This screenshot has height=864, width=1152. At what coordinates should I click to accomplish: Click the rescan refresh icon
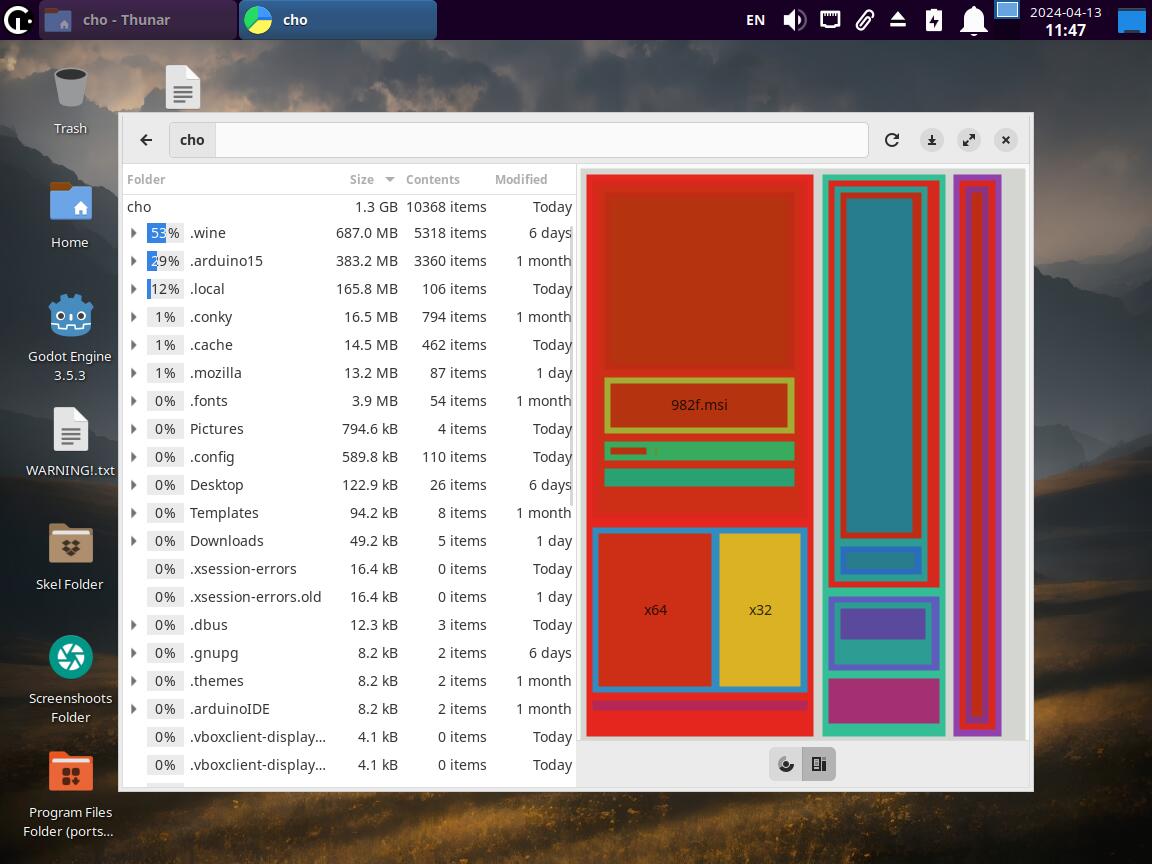(x=892, y=140)
